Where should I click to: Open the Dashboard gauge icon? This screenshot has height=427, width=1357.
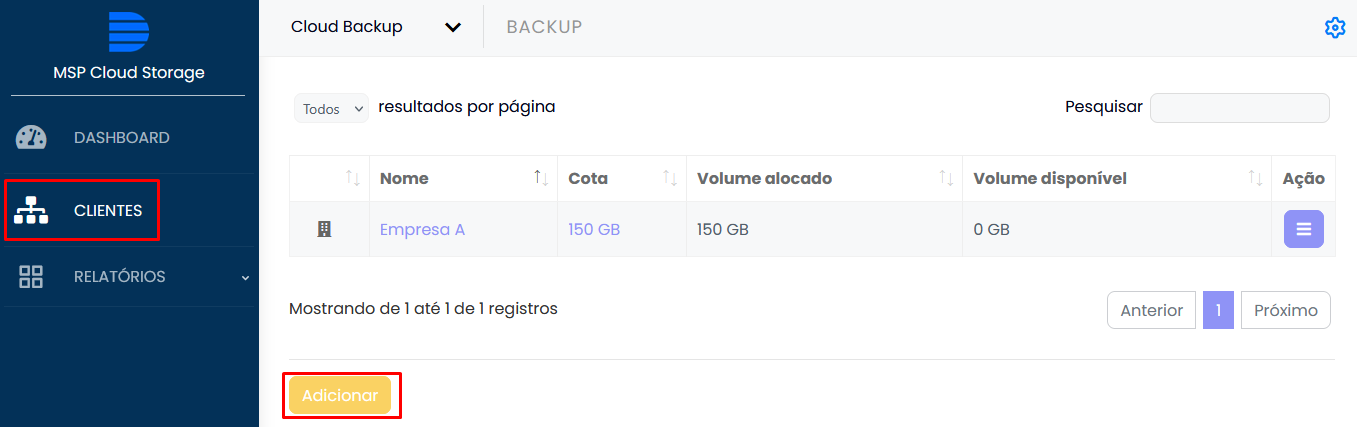click(x=31, y=138)
